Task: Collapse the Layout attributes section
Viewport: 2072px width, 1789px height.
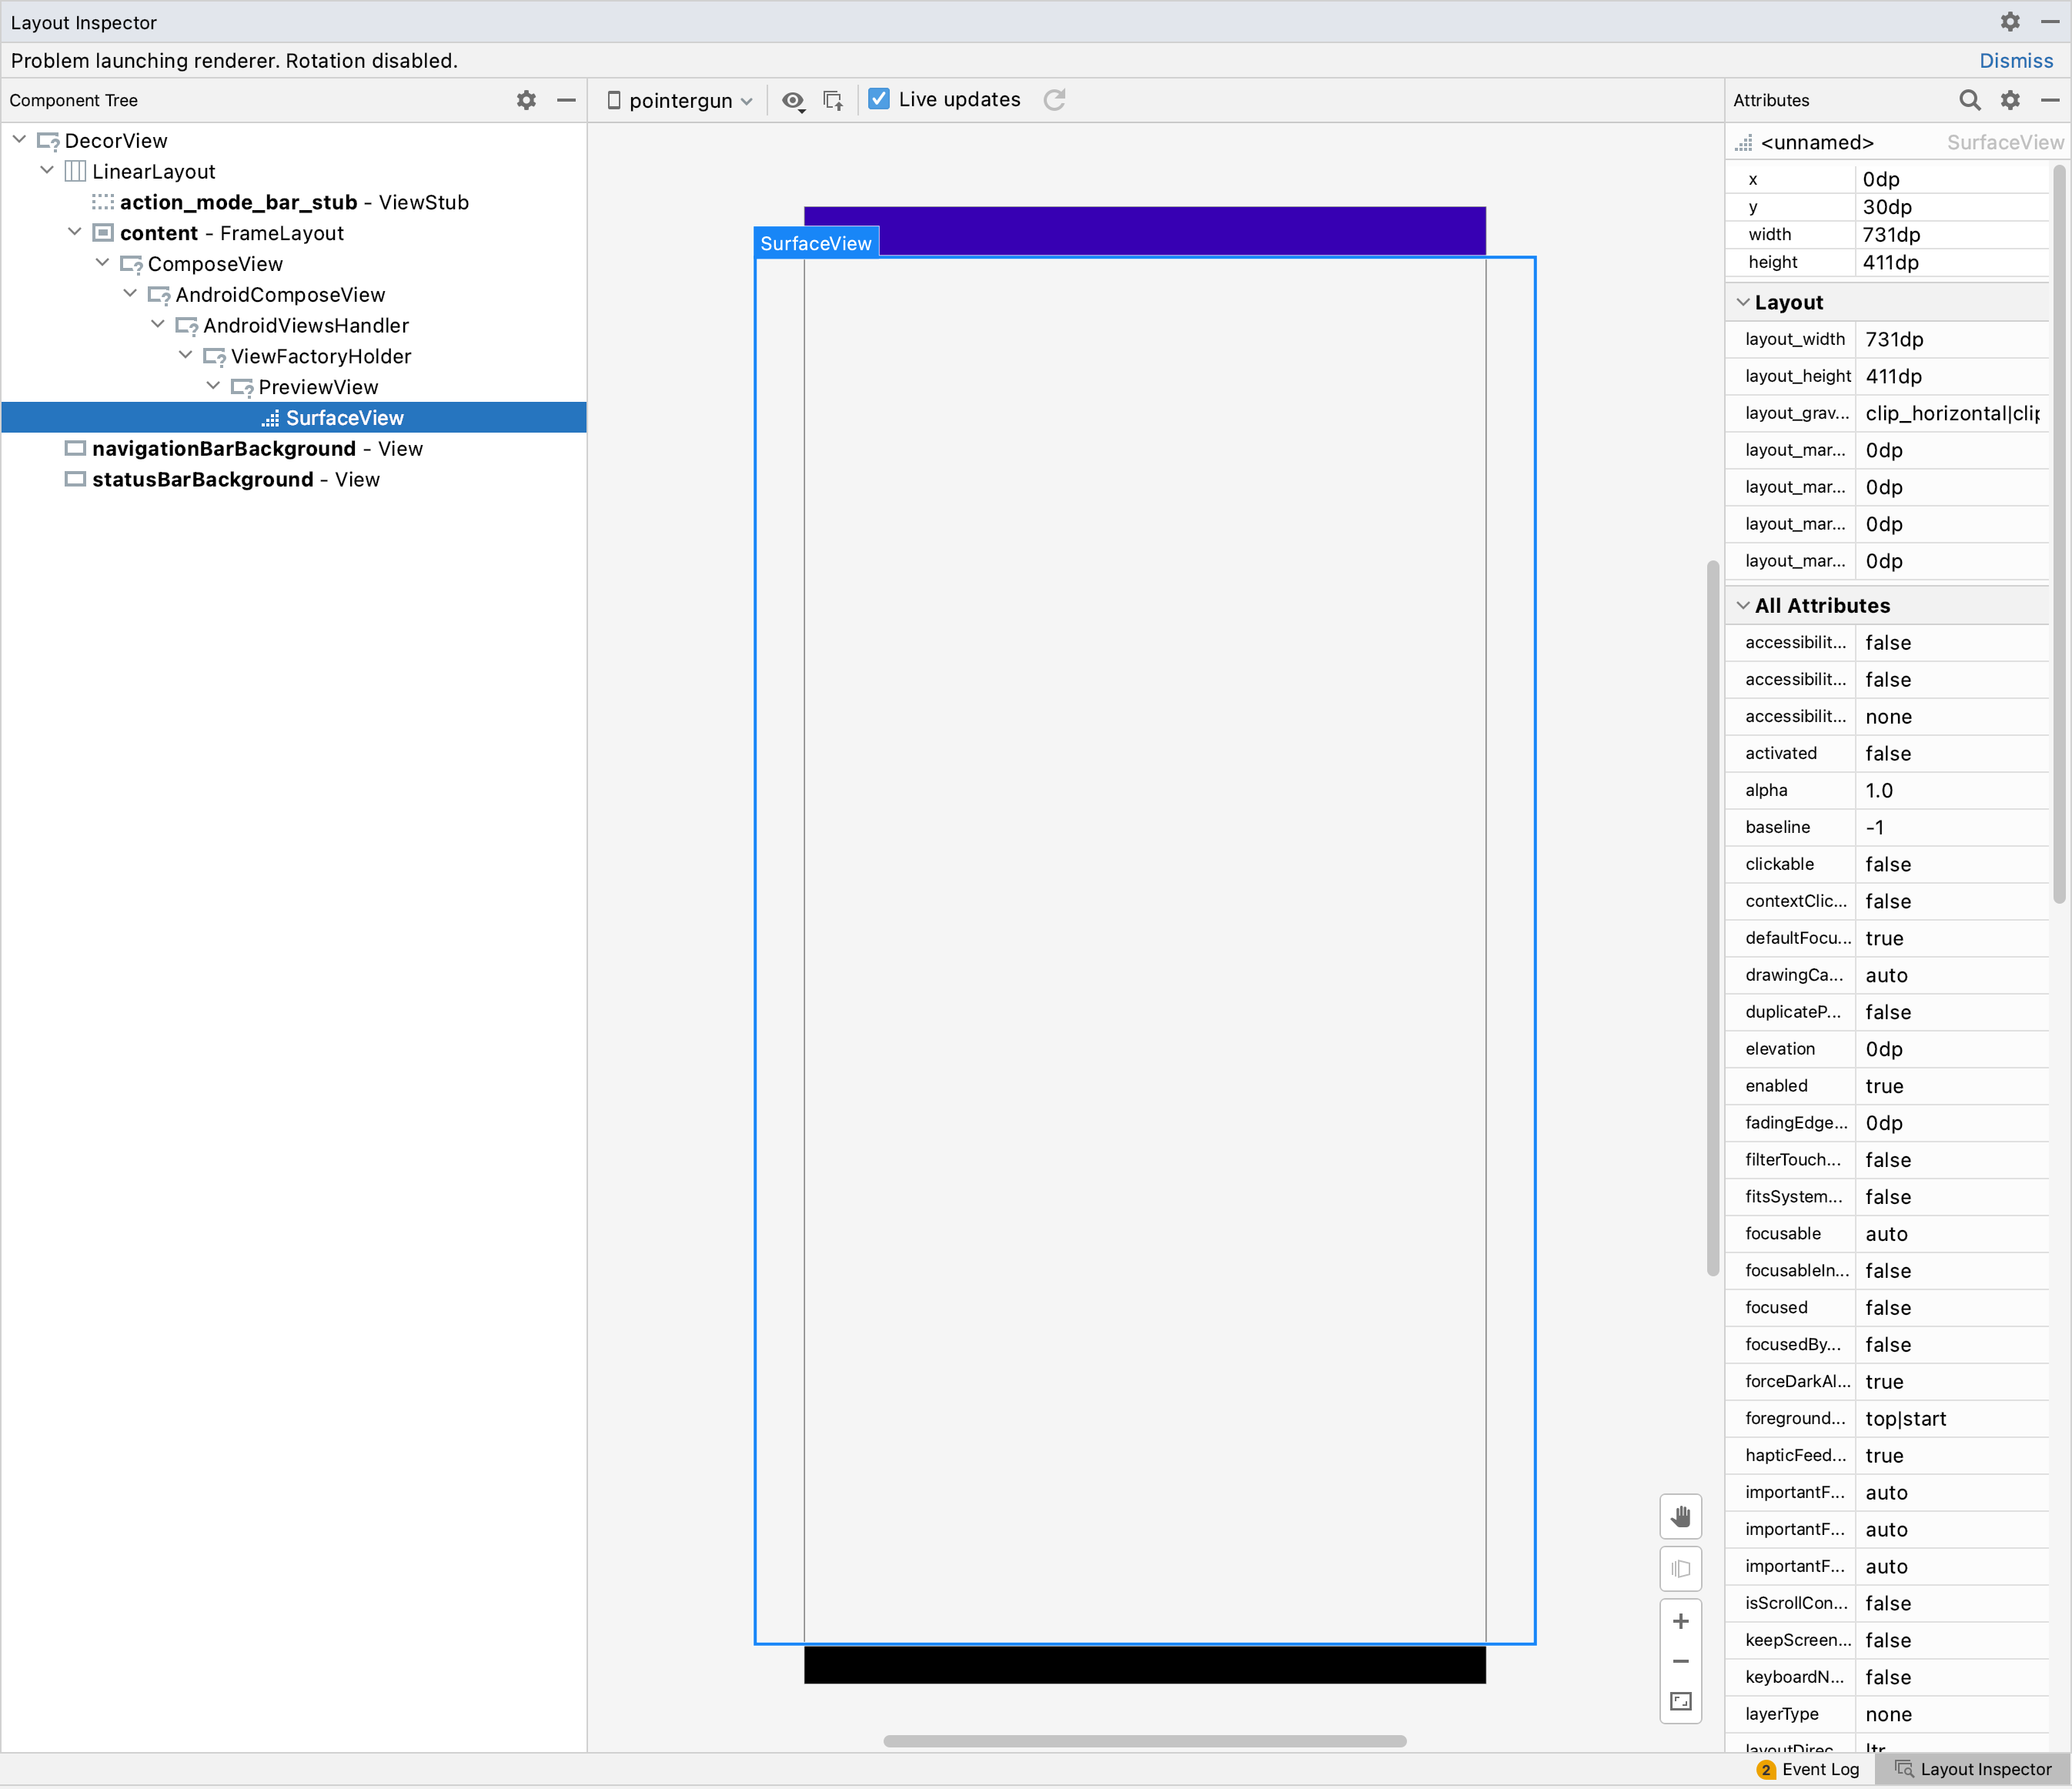Action: pos(1743,302)
